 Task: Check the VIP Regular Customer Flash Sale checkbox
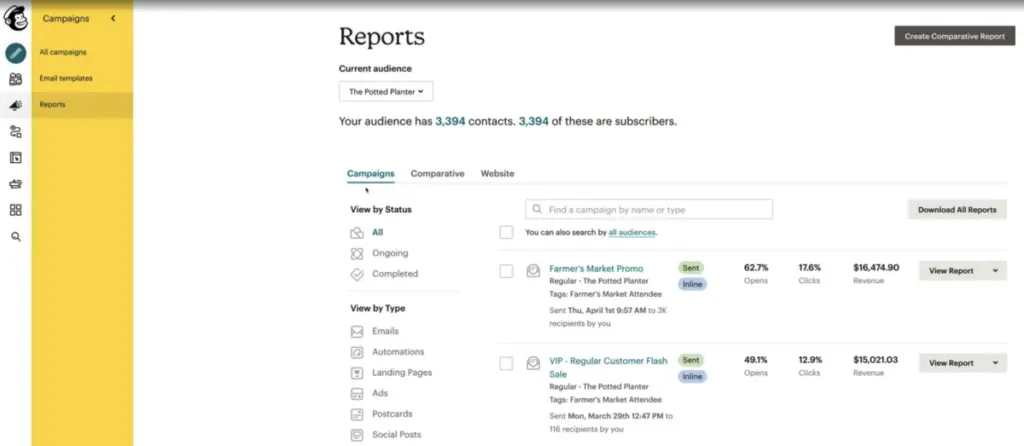tap(506, 363)
